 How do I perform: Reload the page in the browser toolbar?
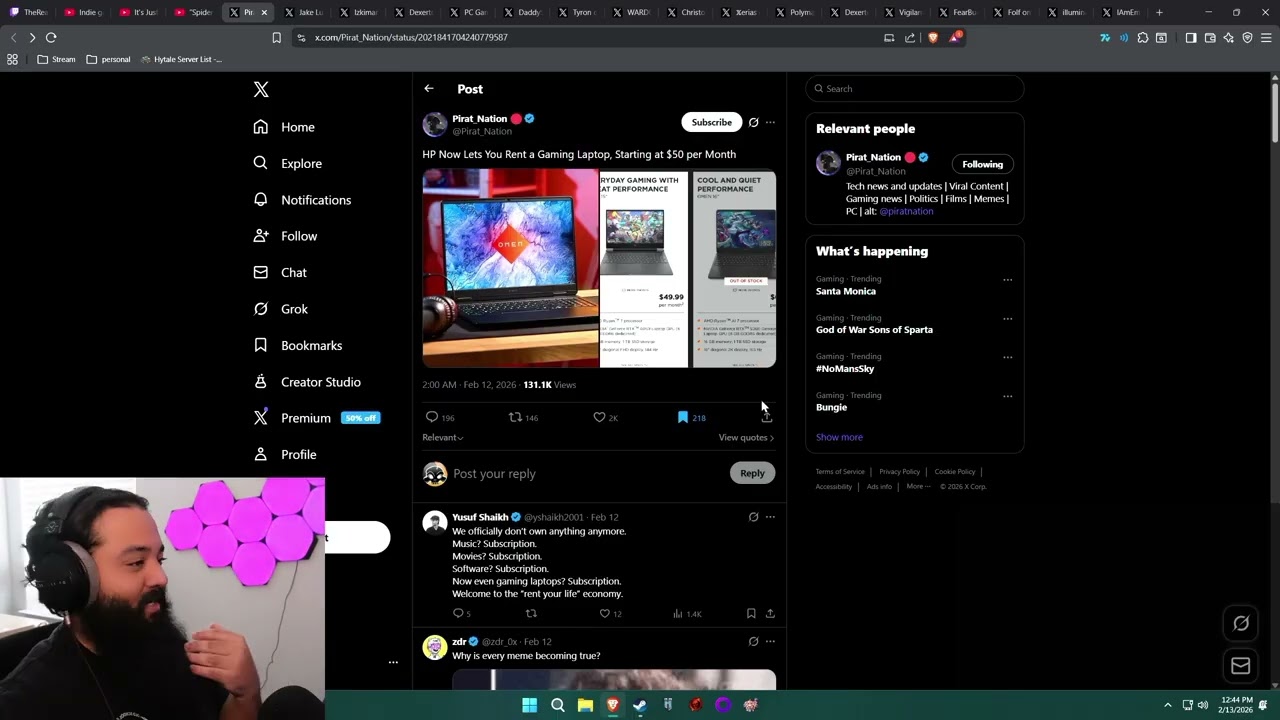coord(51,37)
